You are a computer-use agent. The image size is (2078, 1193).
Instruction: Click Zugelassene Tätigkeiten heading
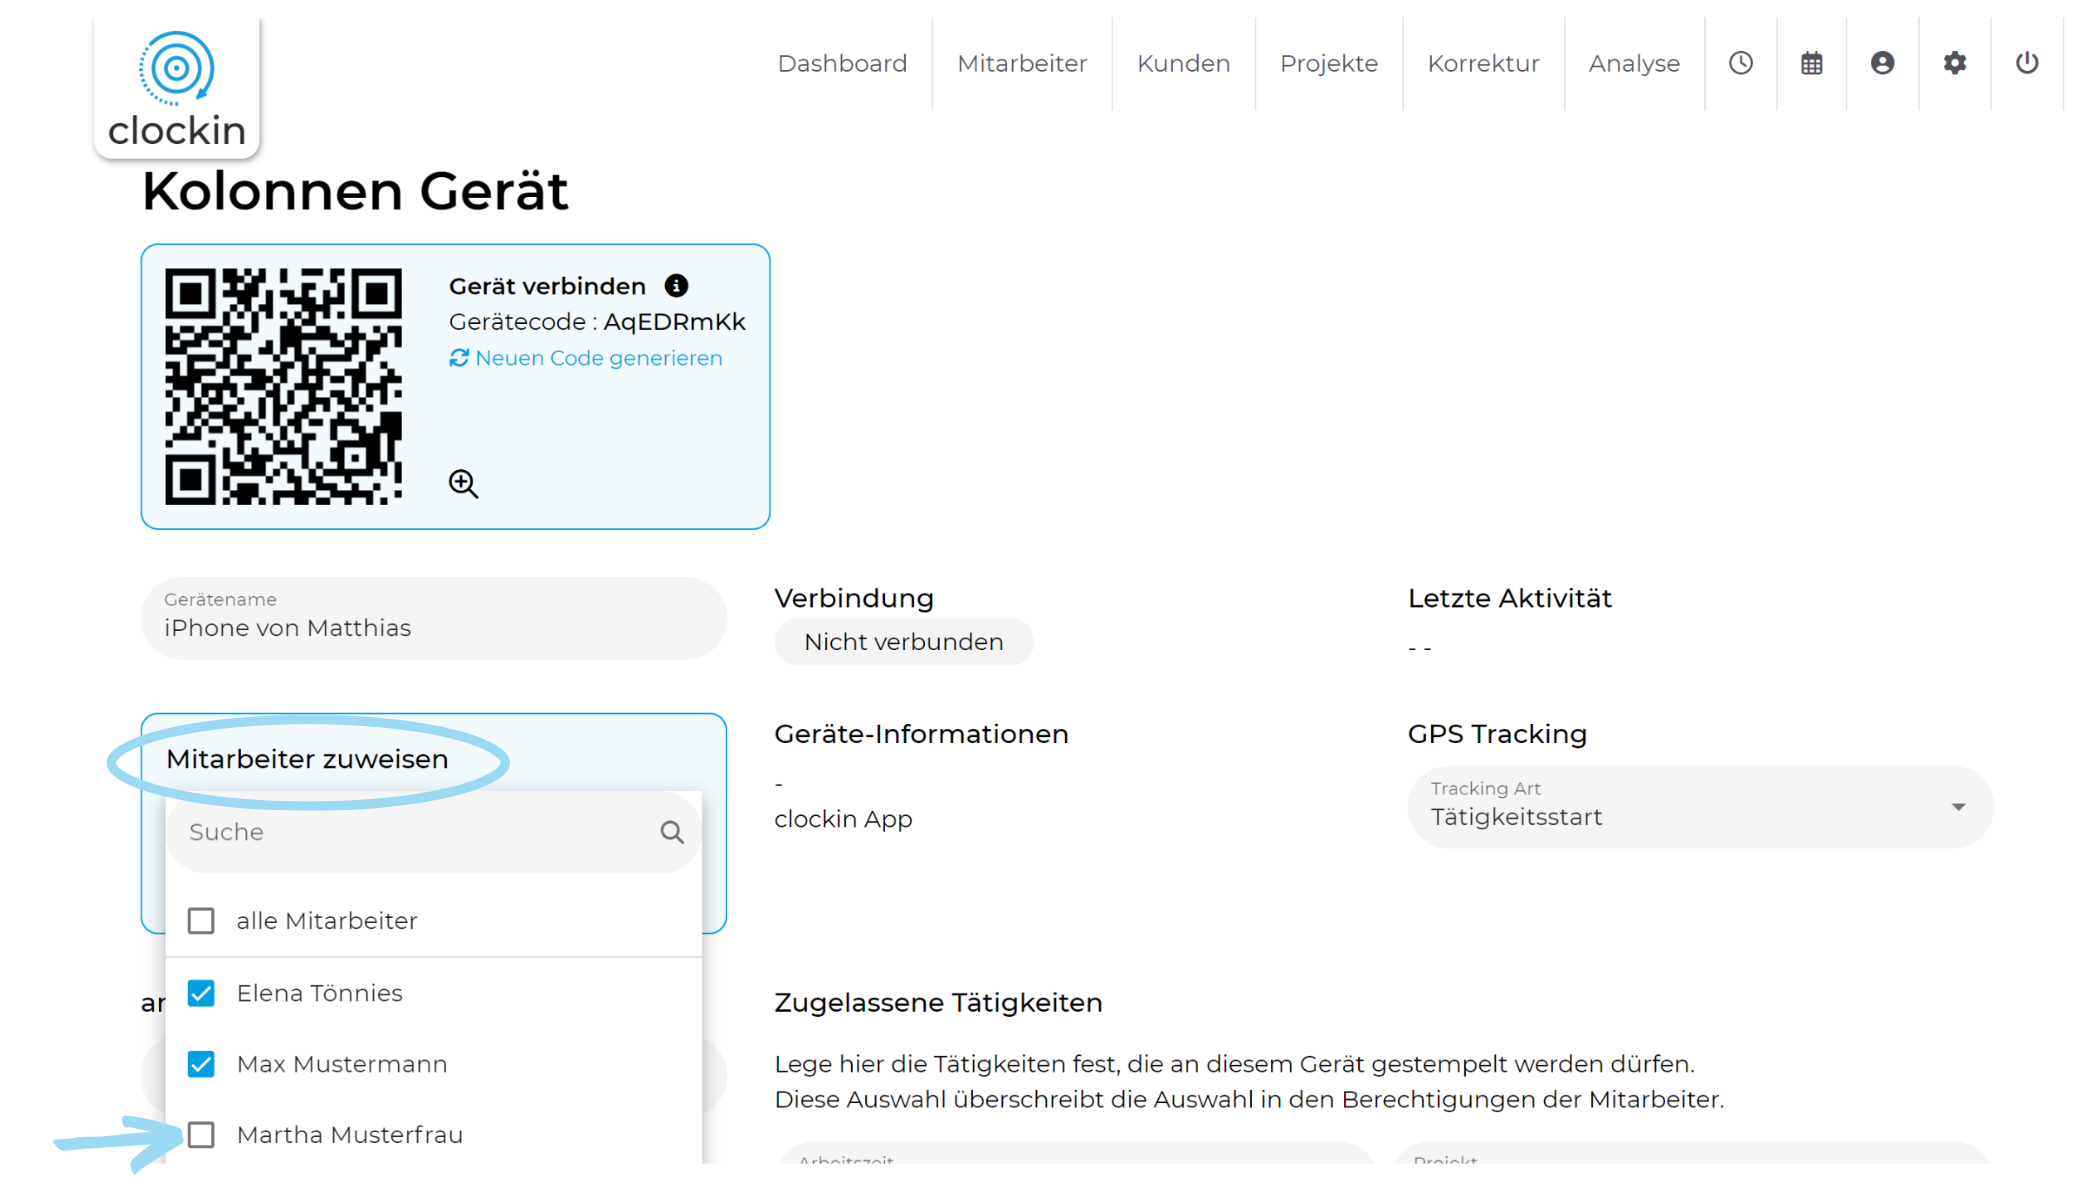click(938, 1003)
